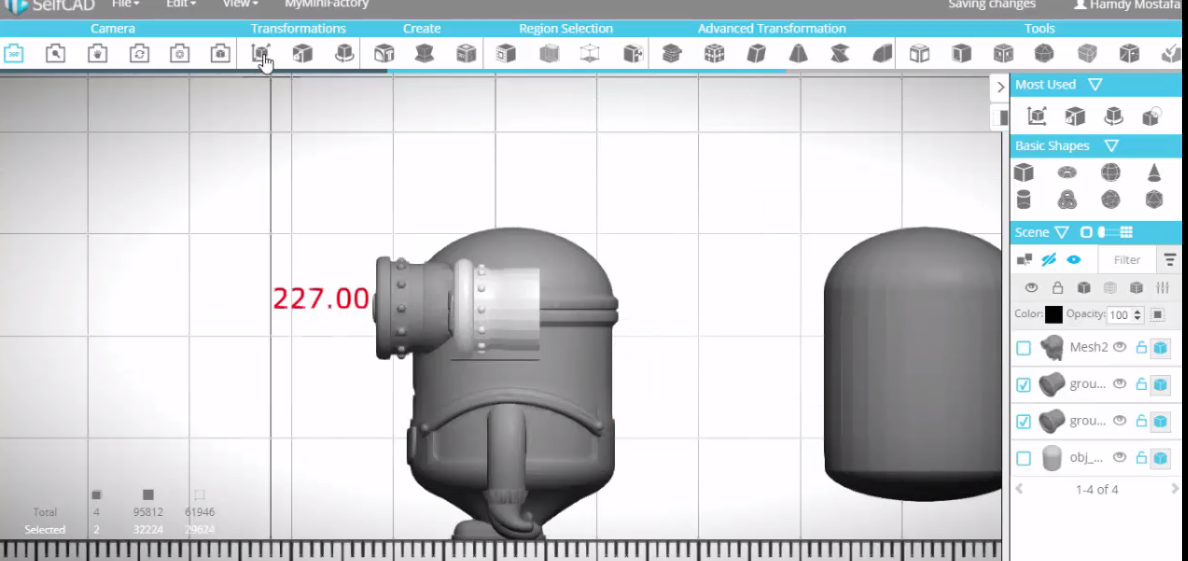
Task: Pick the stacked layers icon in Advanced Transformation
Action: pyautogui.click(x=671, y=54)
